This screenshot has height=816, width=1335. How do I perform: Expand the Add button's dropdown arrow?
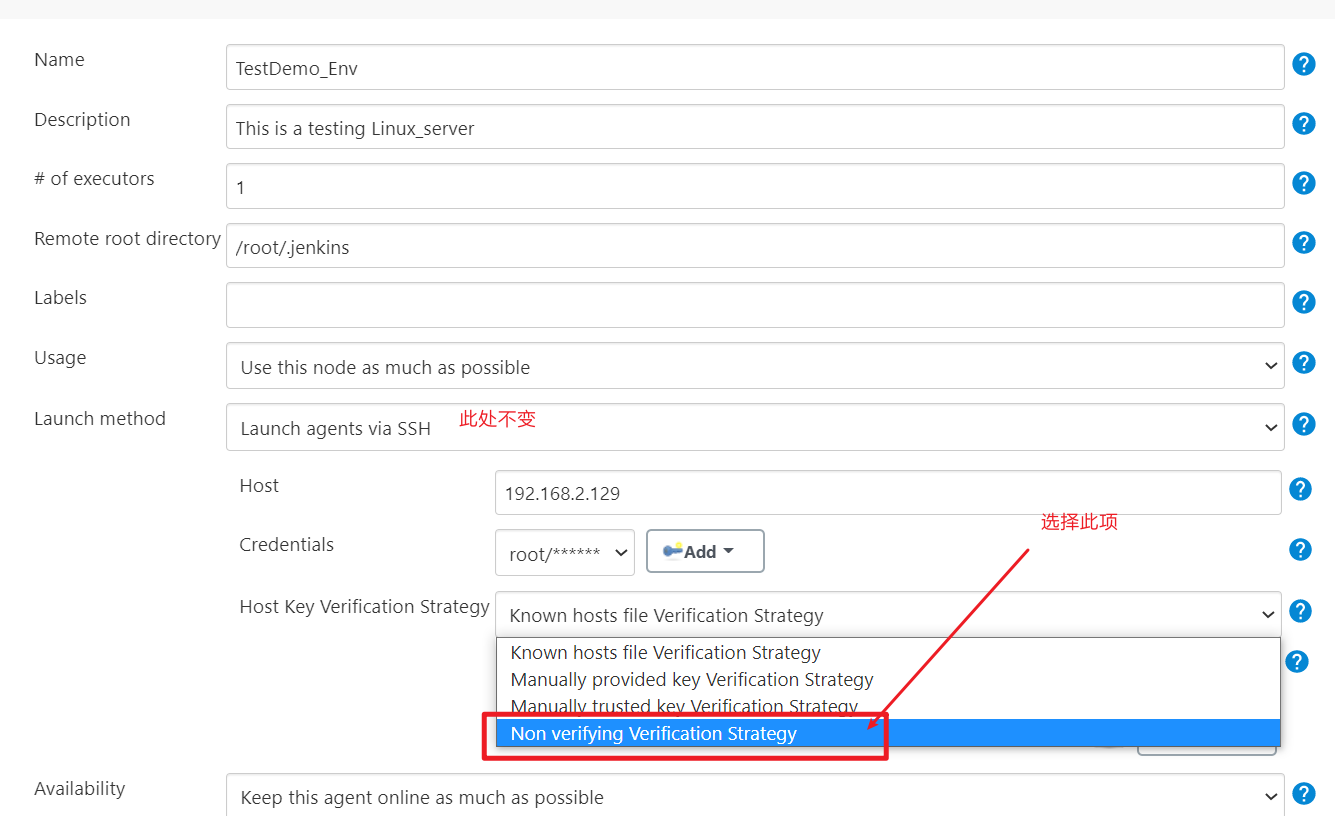coord(731,551)
